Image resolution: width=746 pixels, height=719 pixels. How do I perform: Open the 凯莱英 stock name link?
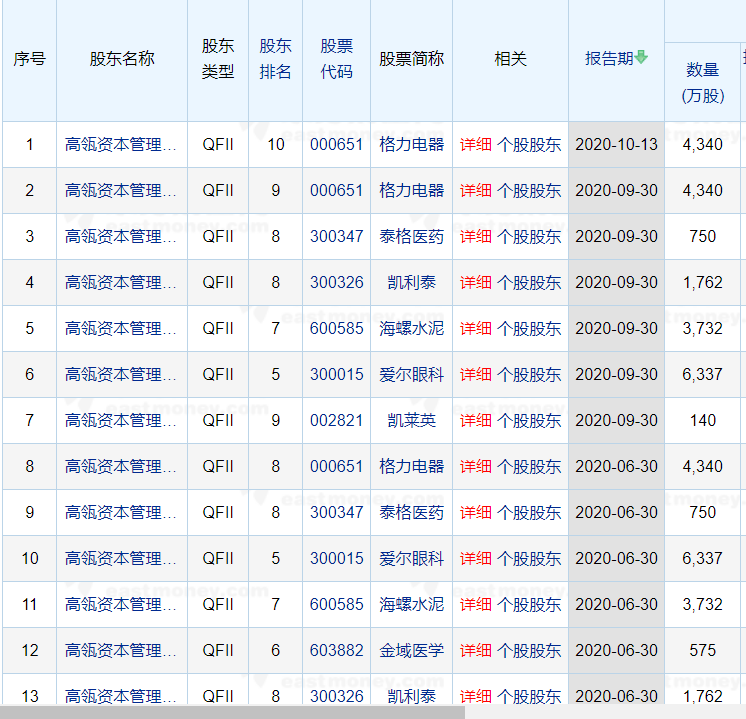(x=411, y=420)
